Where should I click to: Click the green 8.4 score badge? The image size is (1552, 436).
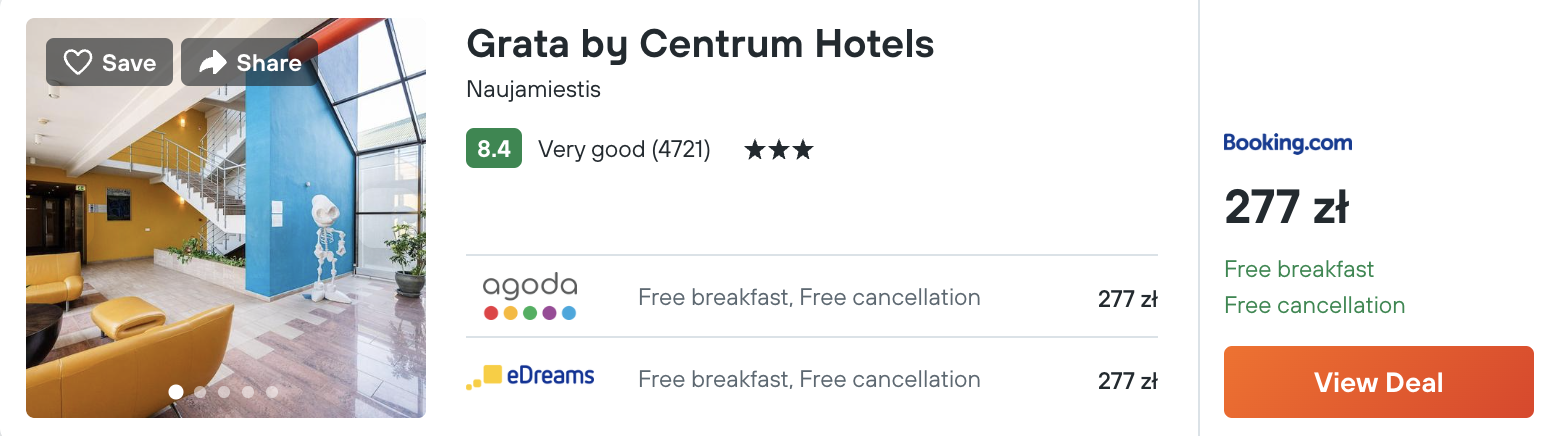pos(493,149)
